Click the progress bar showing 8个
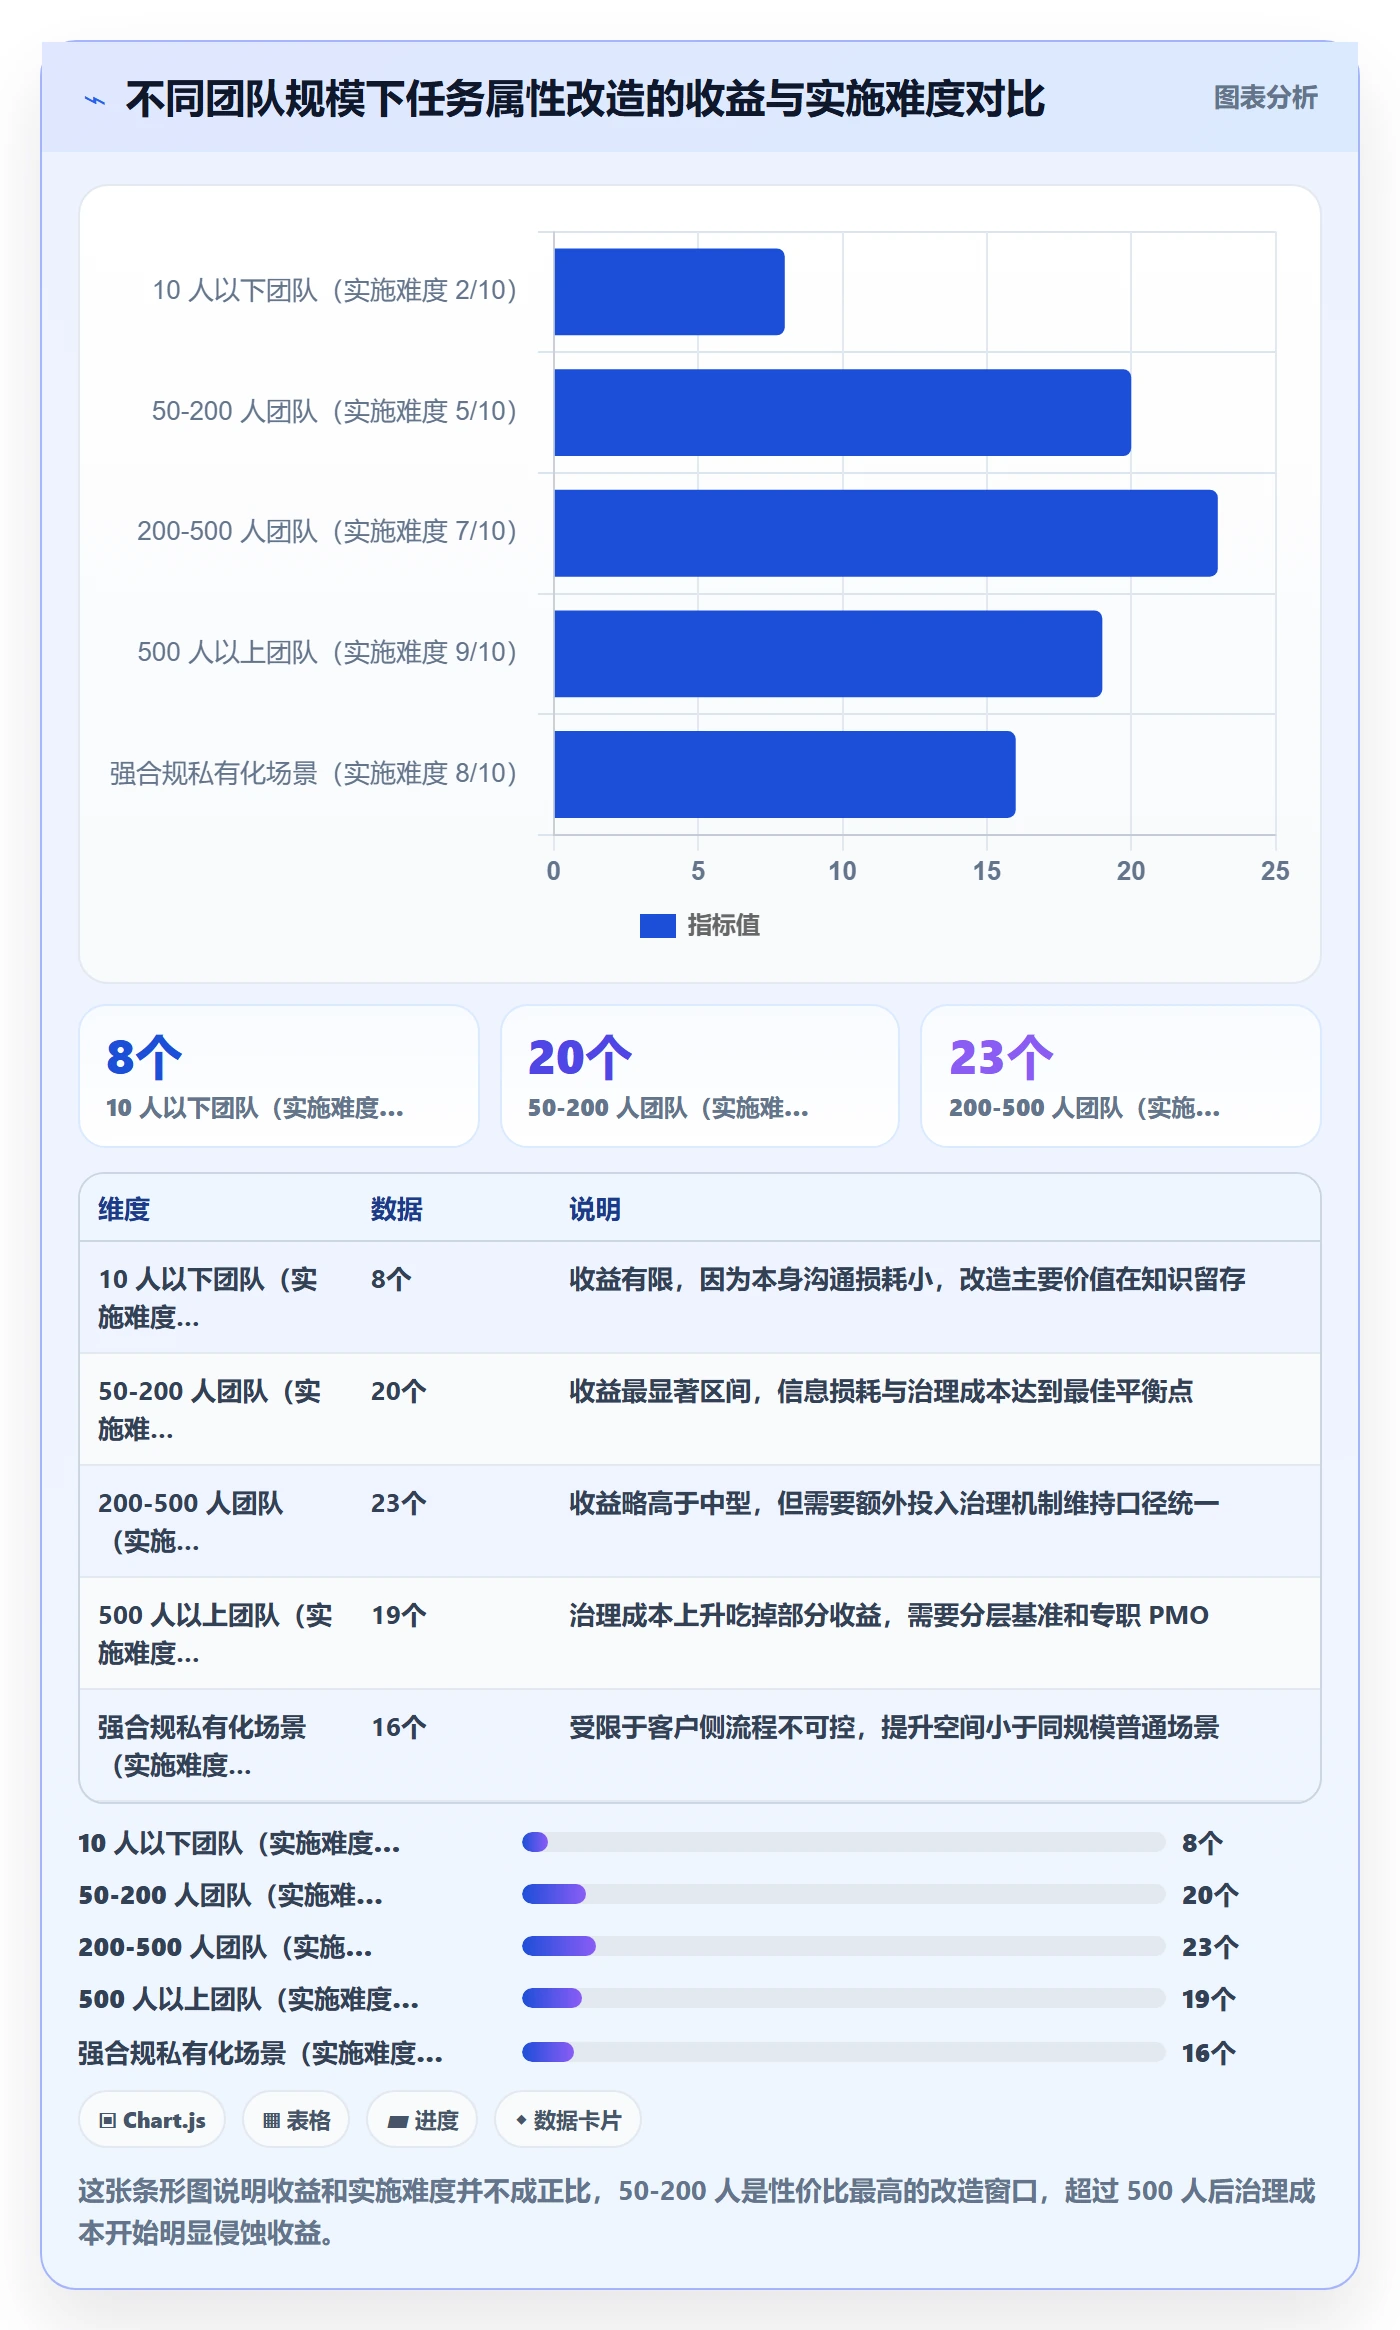This screenshot has width=1400, height=2330. (844, 1842)
